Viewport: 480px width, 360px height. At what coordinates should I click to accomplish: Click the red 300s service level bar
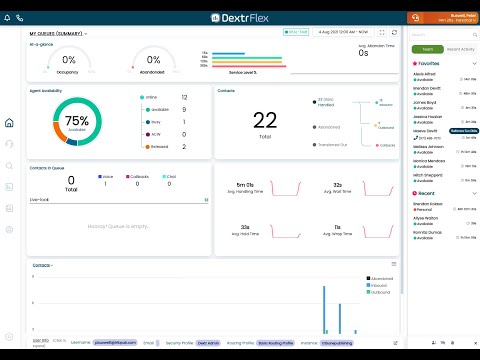[x=249, y=66]
